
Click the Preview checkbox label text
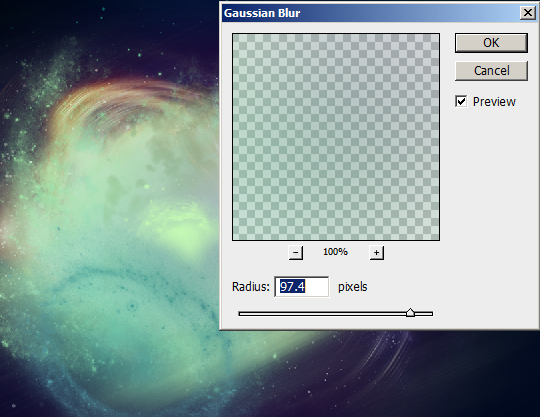(494, 102)
